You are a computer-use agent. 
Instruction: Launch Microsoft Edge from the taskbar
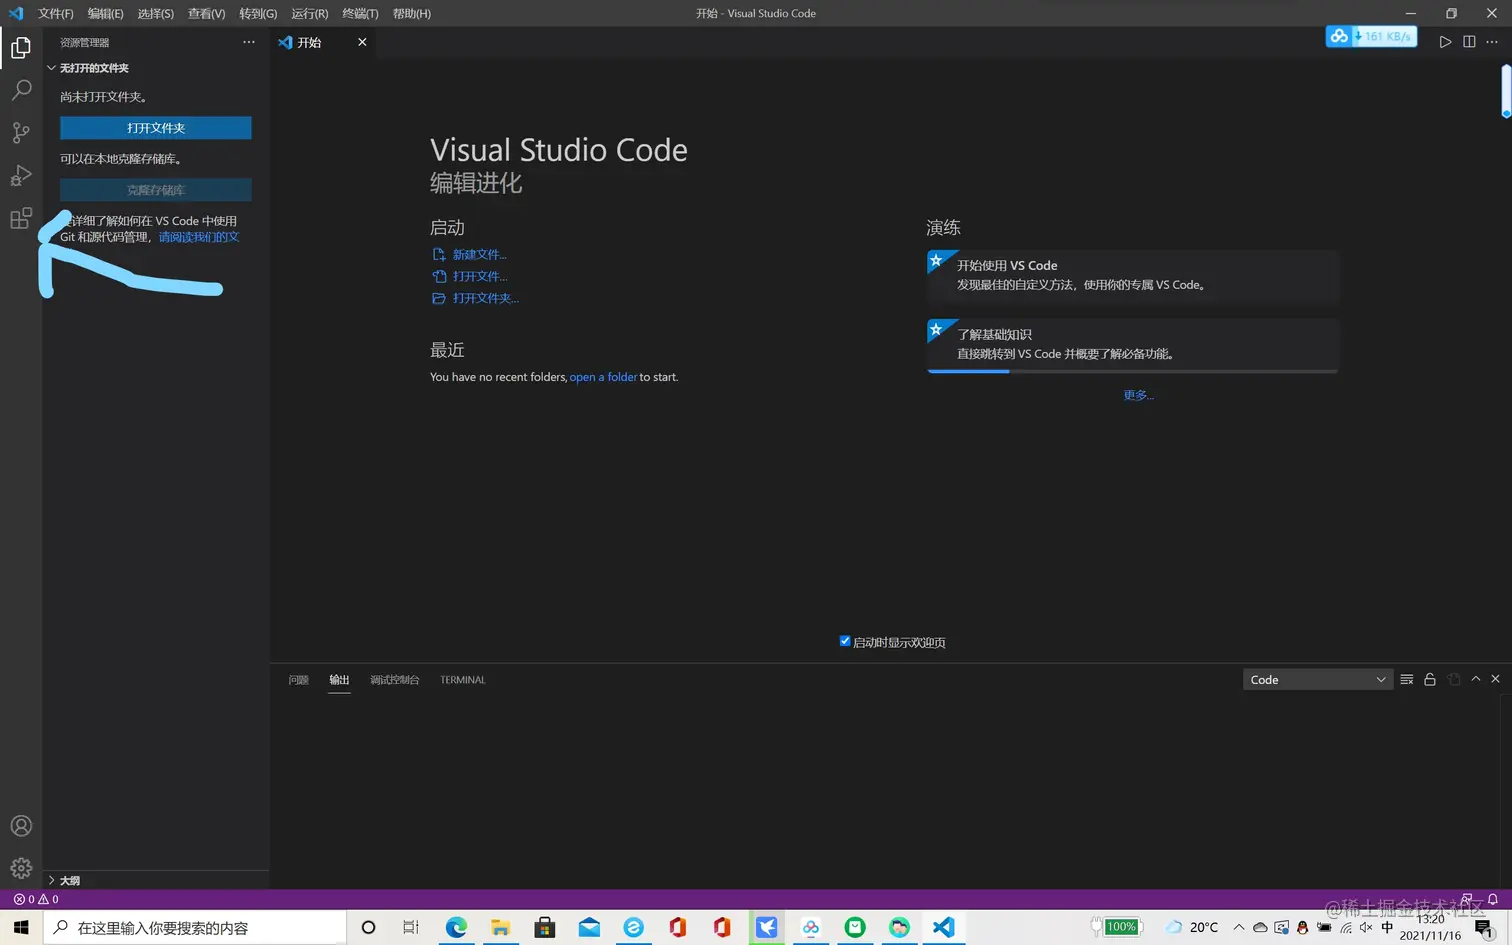click(456, 927)
